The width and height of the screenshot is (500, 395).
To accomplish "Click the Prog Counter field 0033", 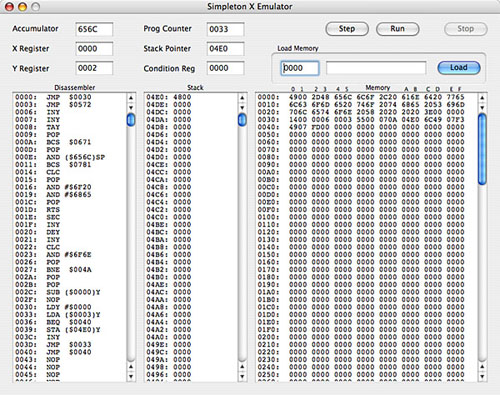I will [225, 29].
